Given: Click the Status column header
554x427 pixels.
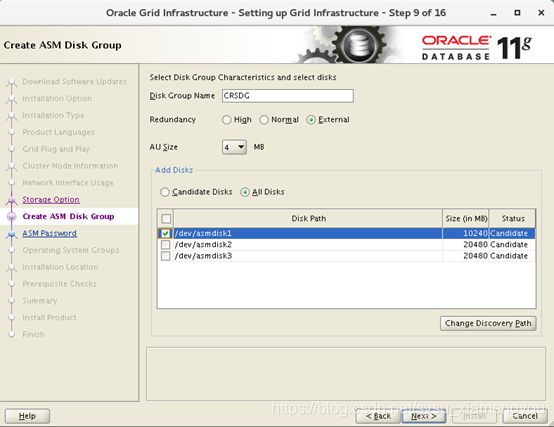Looking at the screenshot, I should point(513,219).
